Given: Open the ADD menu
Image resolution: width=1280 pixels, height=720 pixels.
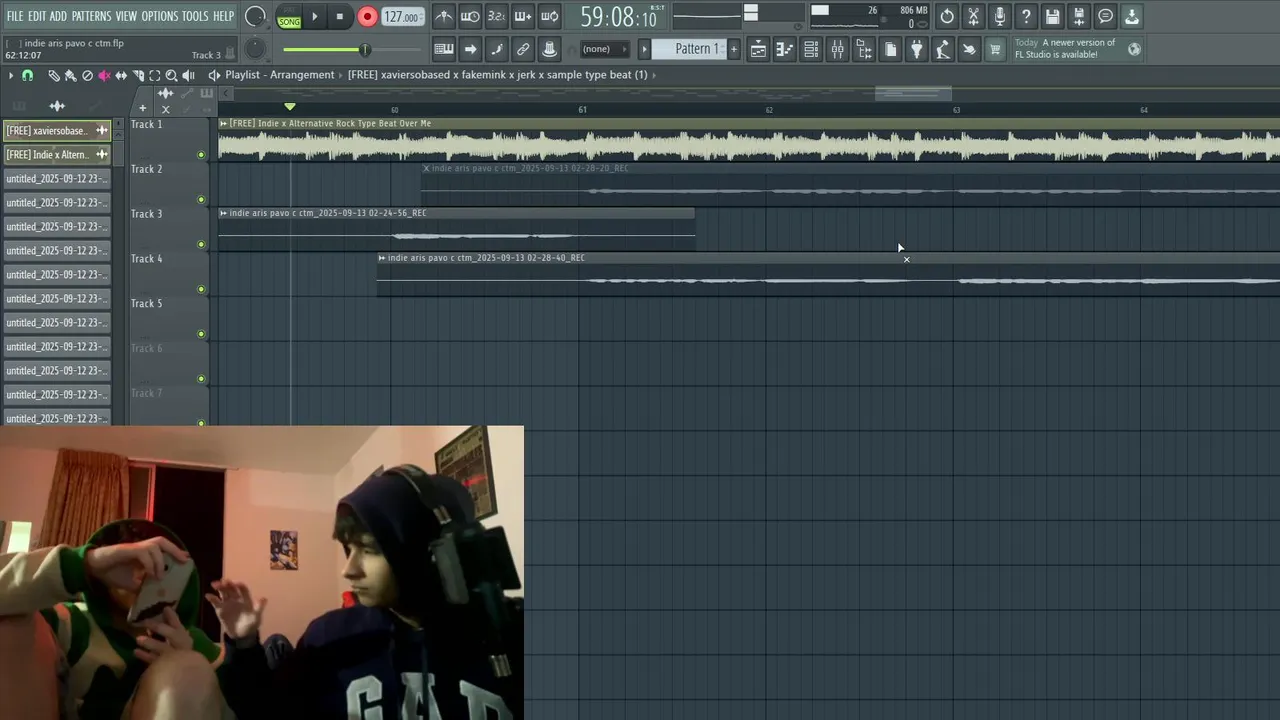Looking at the screenshot, I should tap(58, 16).
